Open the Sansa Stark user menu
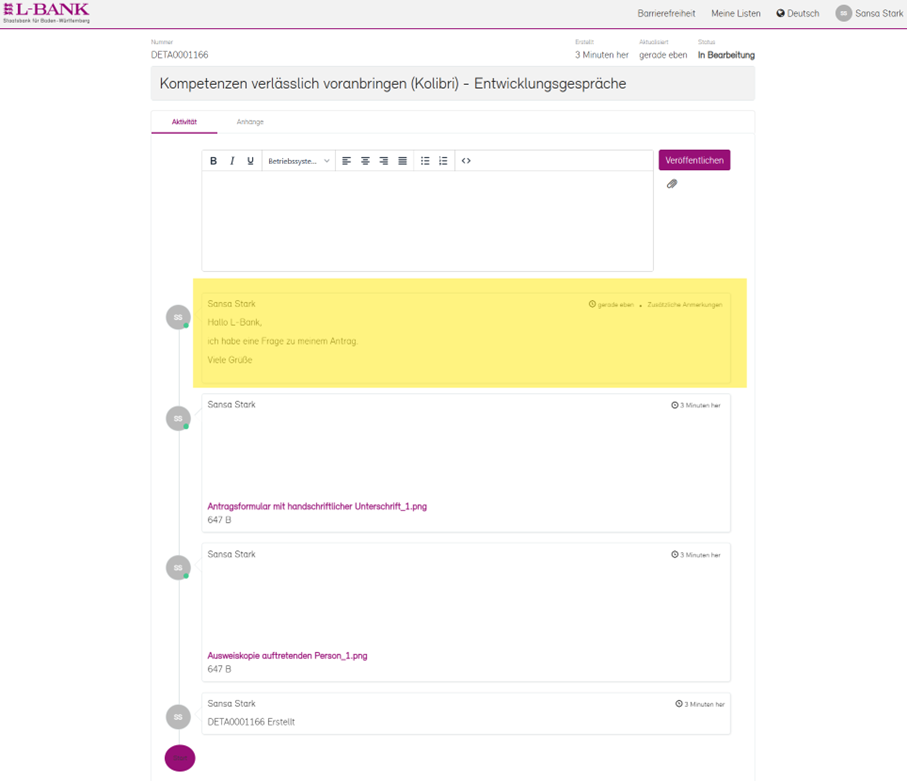Viewport: 907px width, 781px height. 870,14
